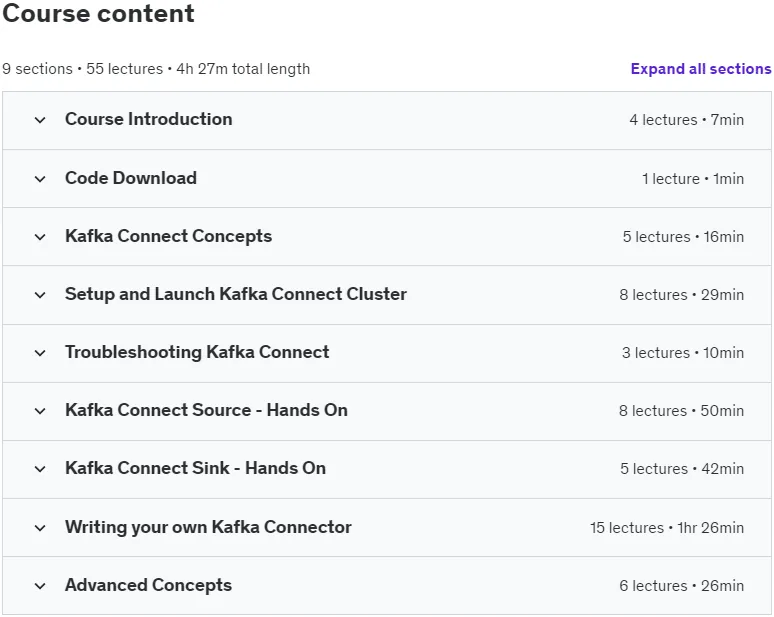This screenshot has height=617, width=774.
Task: Expand the Kafka Connect Concepts chevron
Action: pyautogui.click(x=40, y=237)
